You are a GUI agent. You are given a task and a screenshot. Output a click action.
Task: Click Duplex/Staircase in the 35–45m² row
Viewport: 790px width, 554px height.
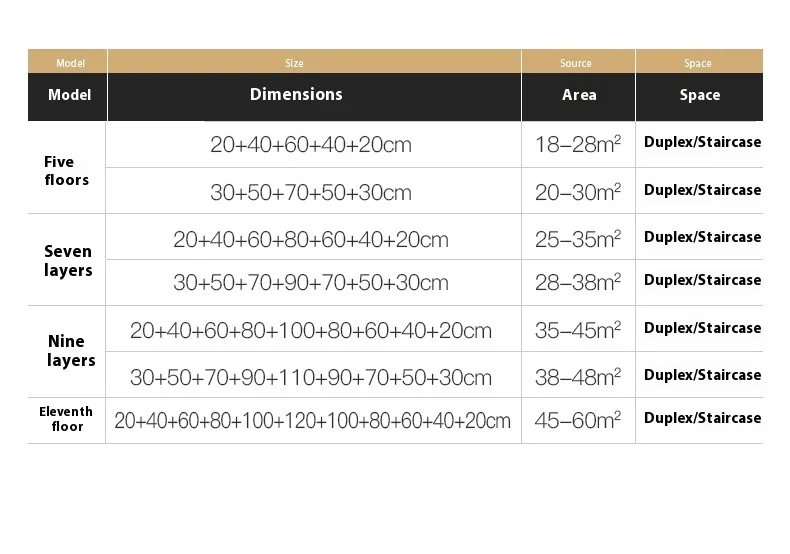coord(702,328)
